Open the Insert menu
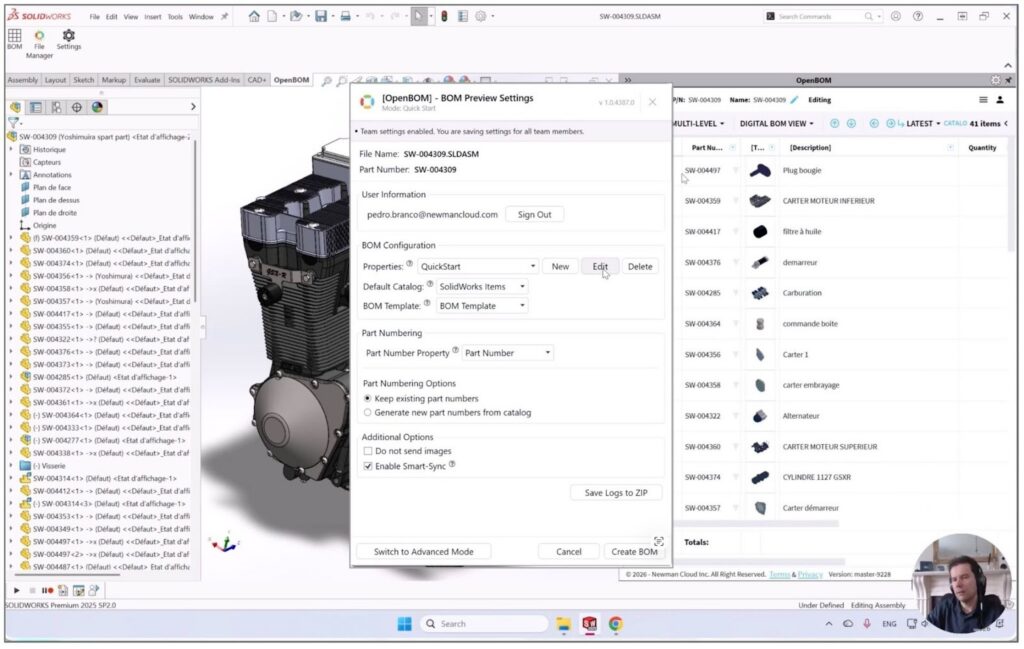 click(x=152, y=17)
